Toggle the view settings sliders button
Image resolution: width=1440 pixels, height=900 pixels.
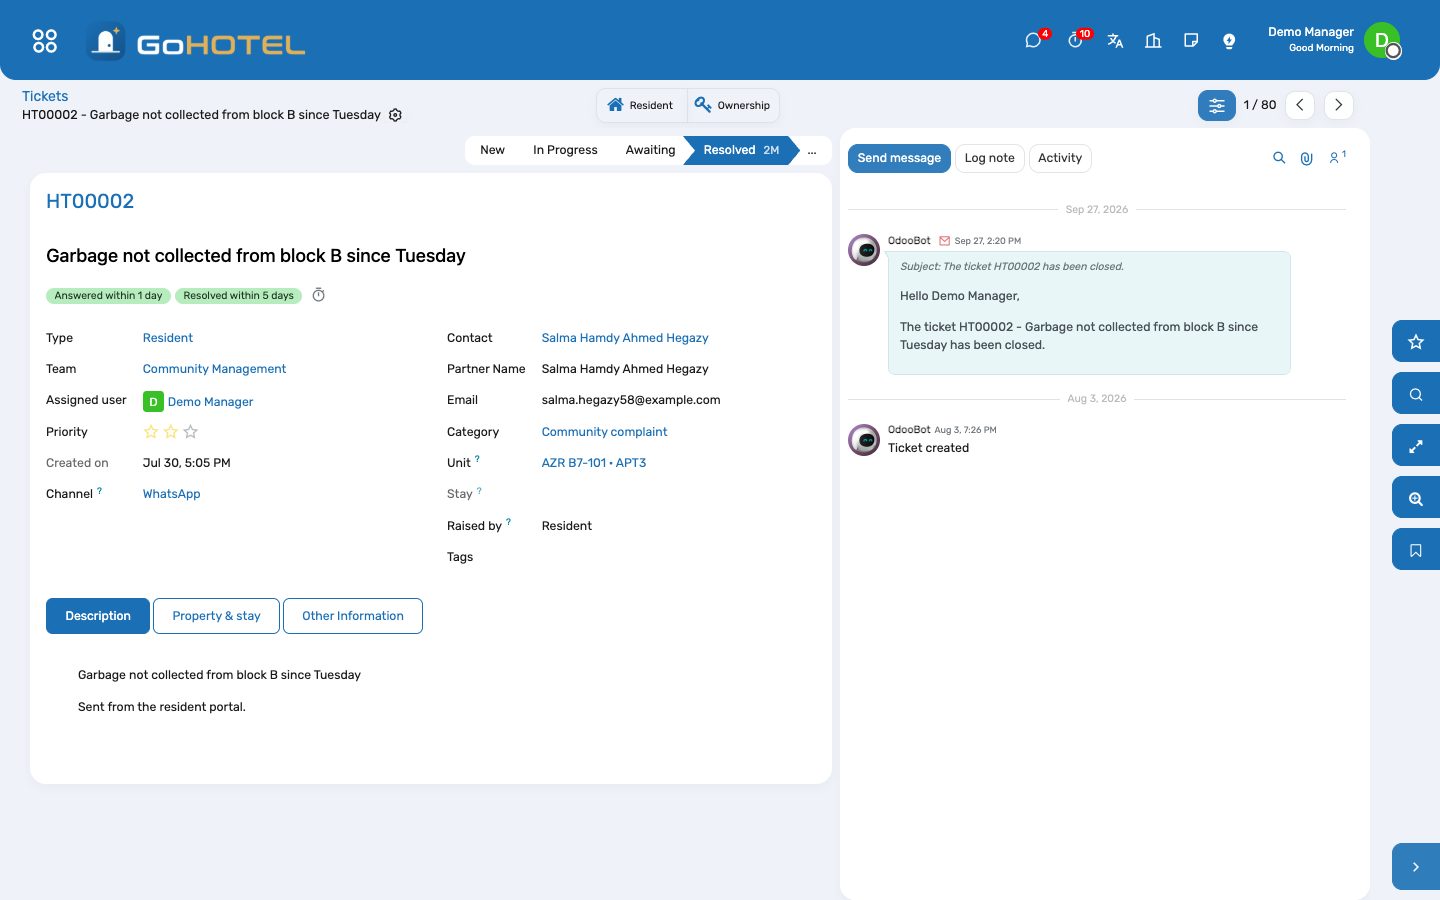point(1217,105)
